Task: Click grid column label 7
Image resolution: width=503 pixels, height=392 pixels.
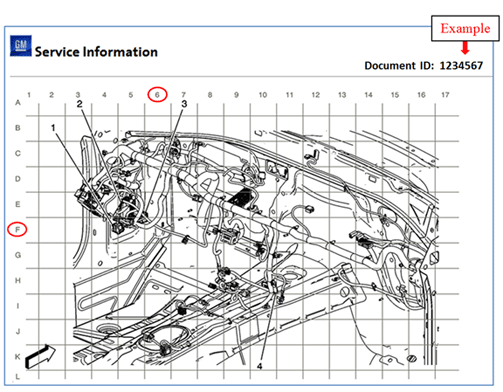Action: [183, 95]
